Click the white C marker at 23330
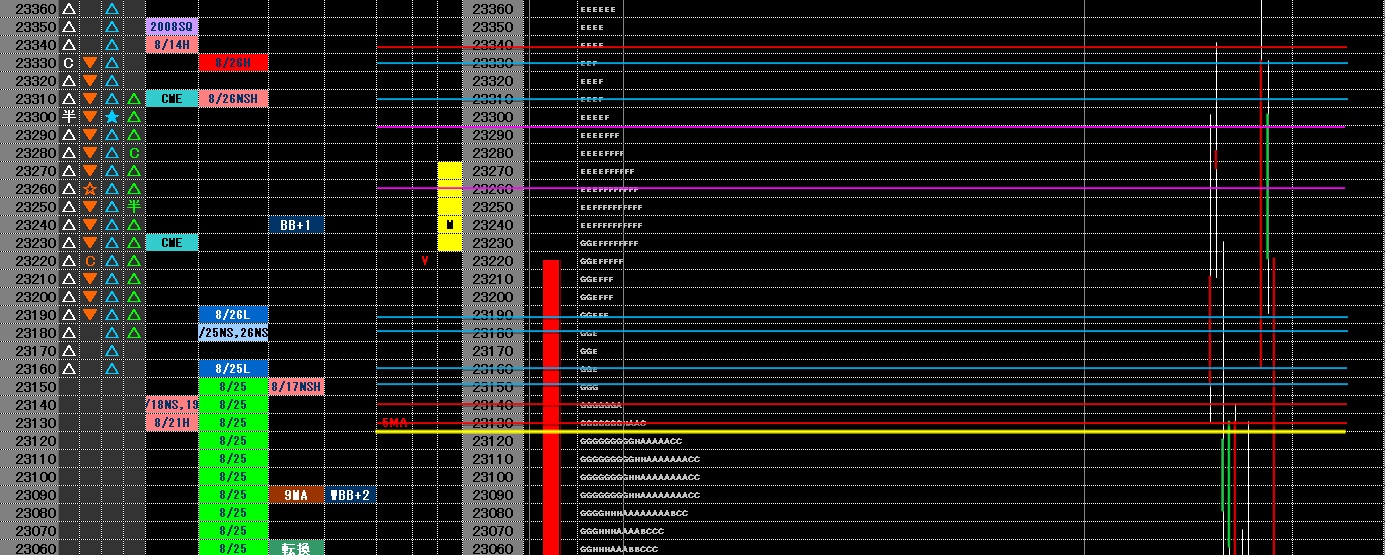1385x555 pixels. tap(68, 63)
